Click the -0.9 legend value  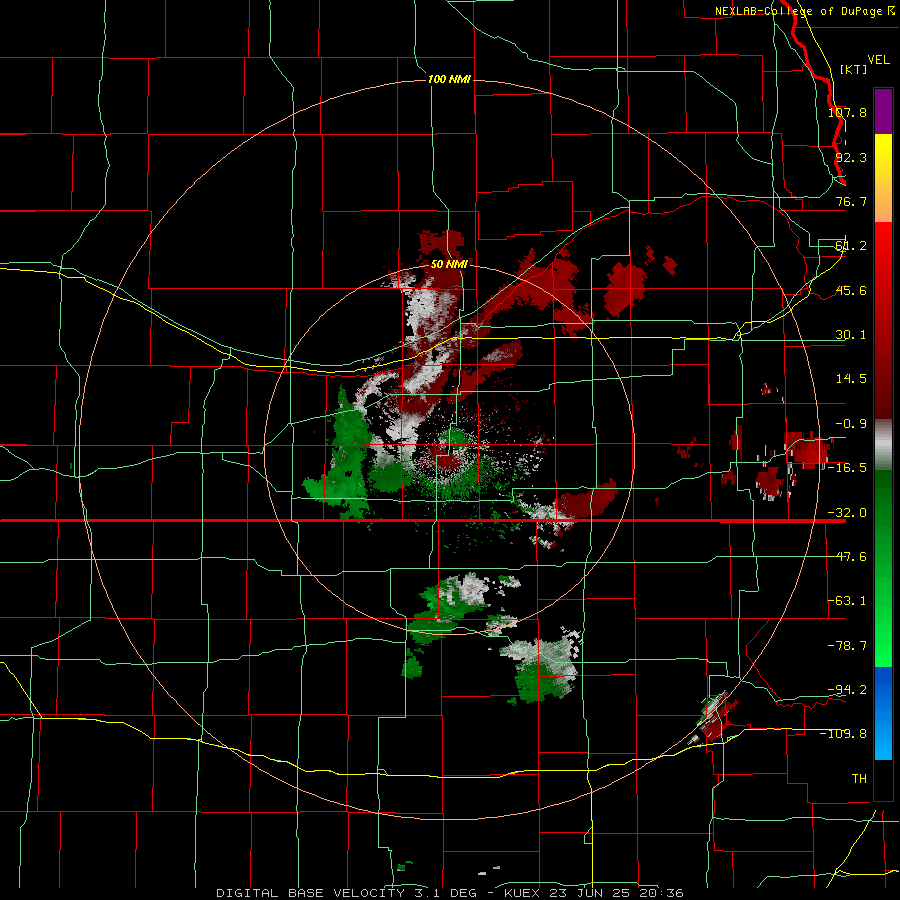tap(851, 424)
